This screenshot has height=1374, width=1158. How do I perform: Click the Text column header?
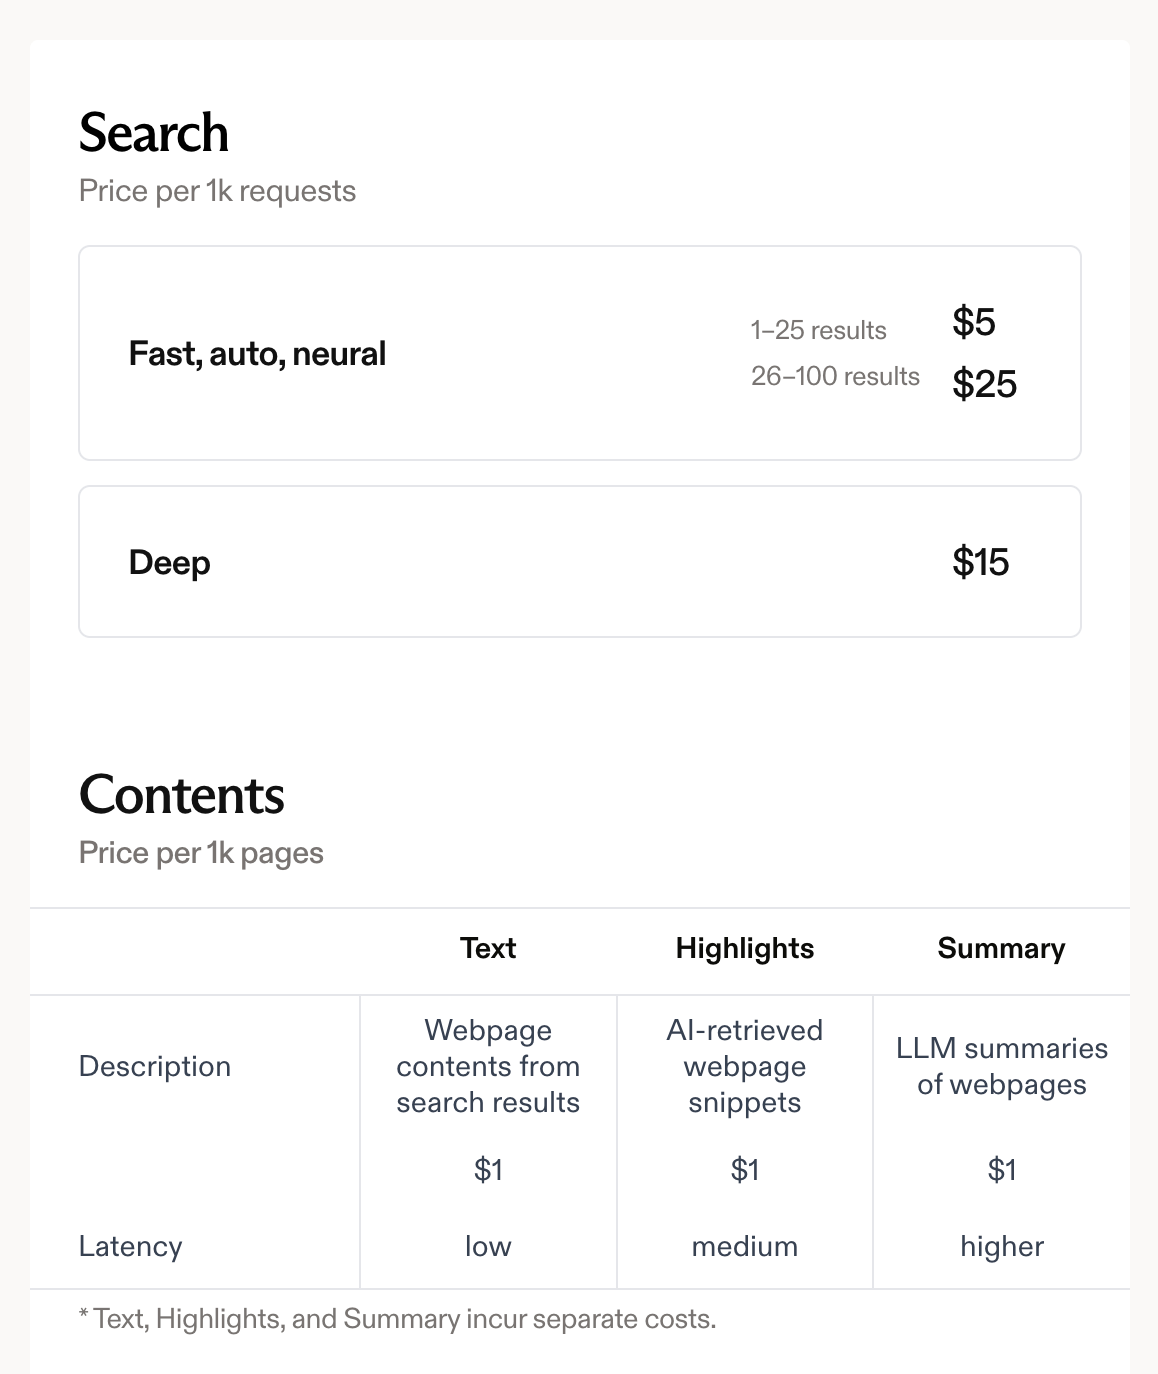click(488, 948)
